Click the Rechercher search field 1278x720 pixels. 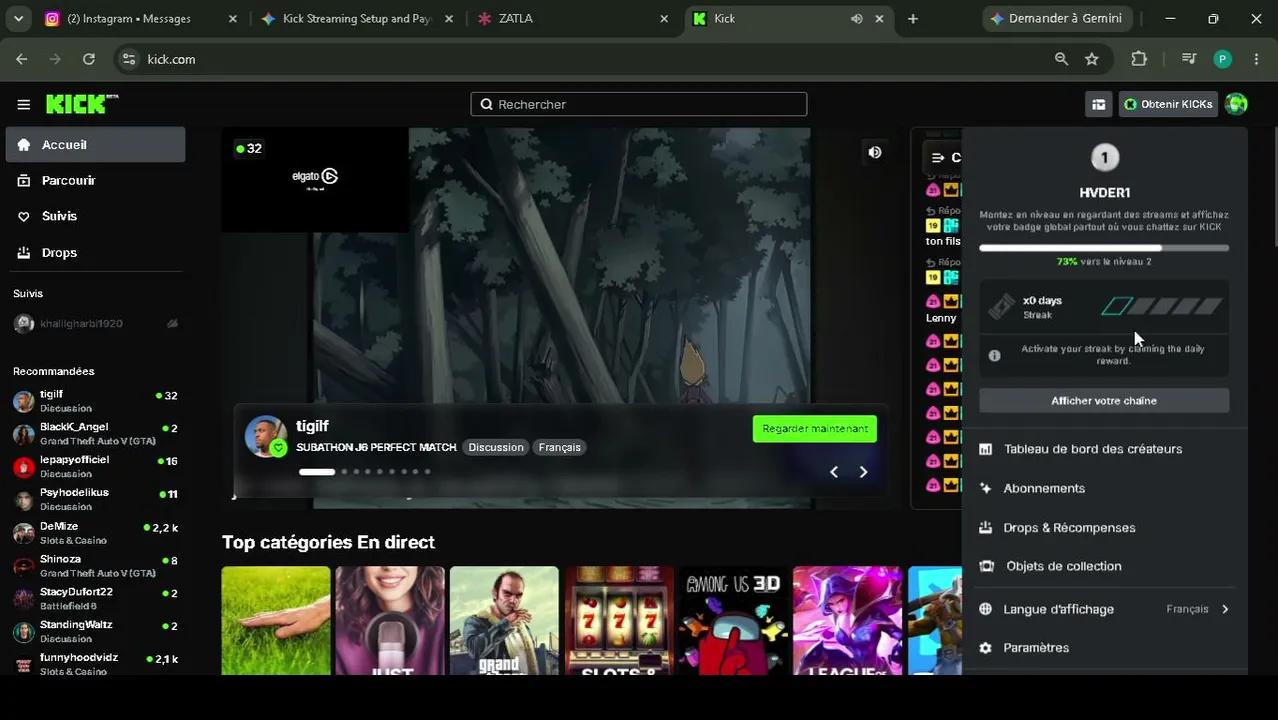pos(639,104)
